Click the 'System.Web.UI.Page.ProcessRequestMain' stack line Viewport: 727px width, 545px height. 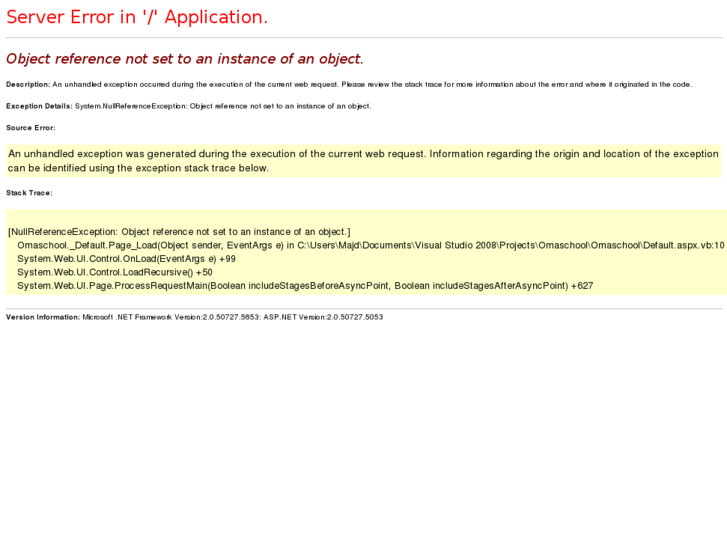coord(305,286)
